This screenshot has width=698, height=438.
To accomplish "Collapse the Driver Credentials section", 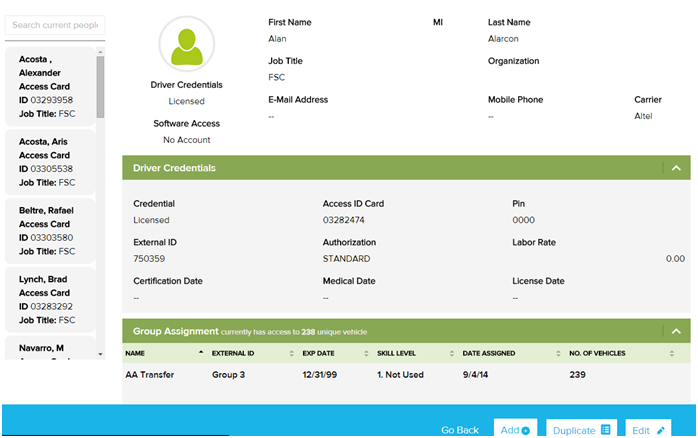I will [676, 168].
